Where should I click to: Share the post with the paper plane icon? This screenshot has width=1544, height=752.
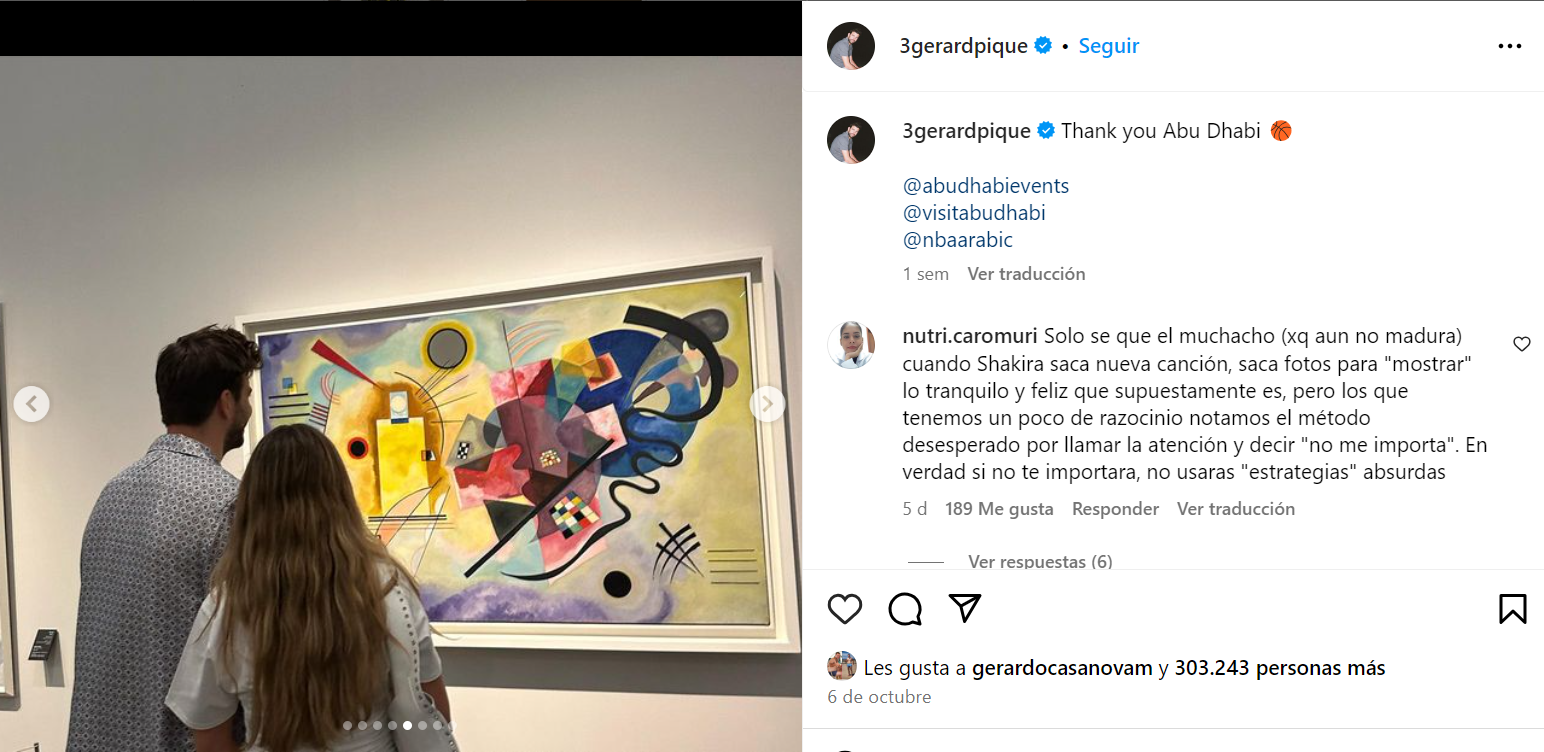[965, 609]
